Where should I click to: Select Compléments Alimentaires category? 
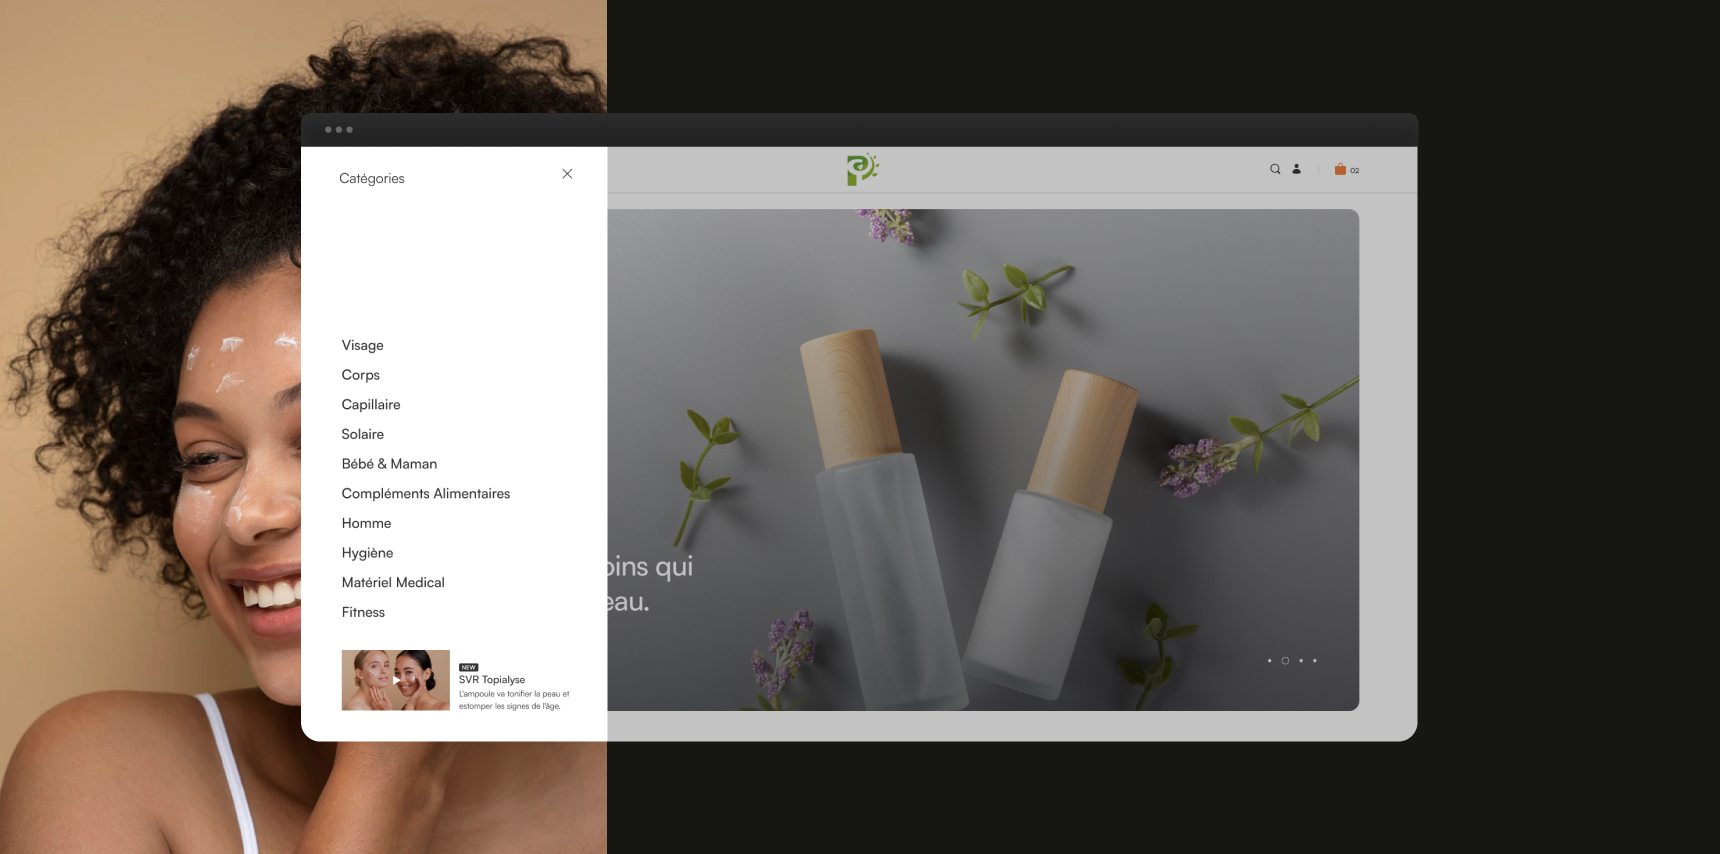pyautogui.click(x=426, y=493)
